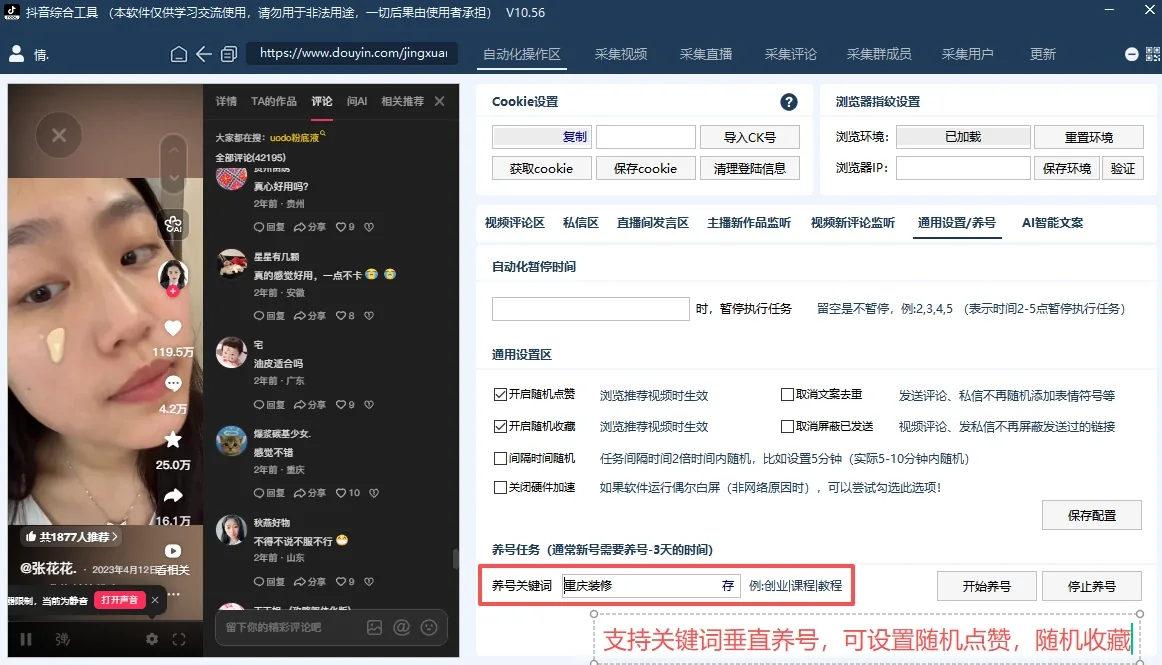Click the 浏览器IP input field
The image size is (1162, 665).
963,168
